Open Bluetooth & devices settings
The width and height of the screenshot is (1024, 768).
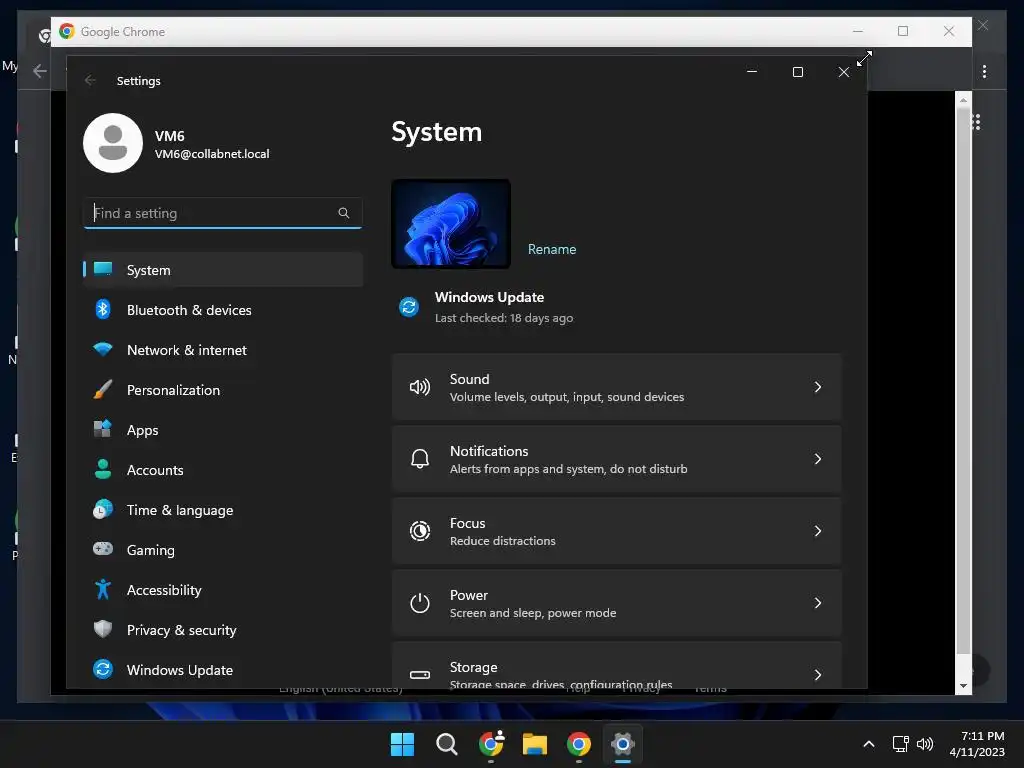pyautogui.click(x=223, y=310)
